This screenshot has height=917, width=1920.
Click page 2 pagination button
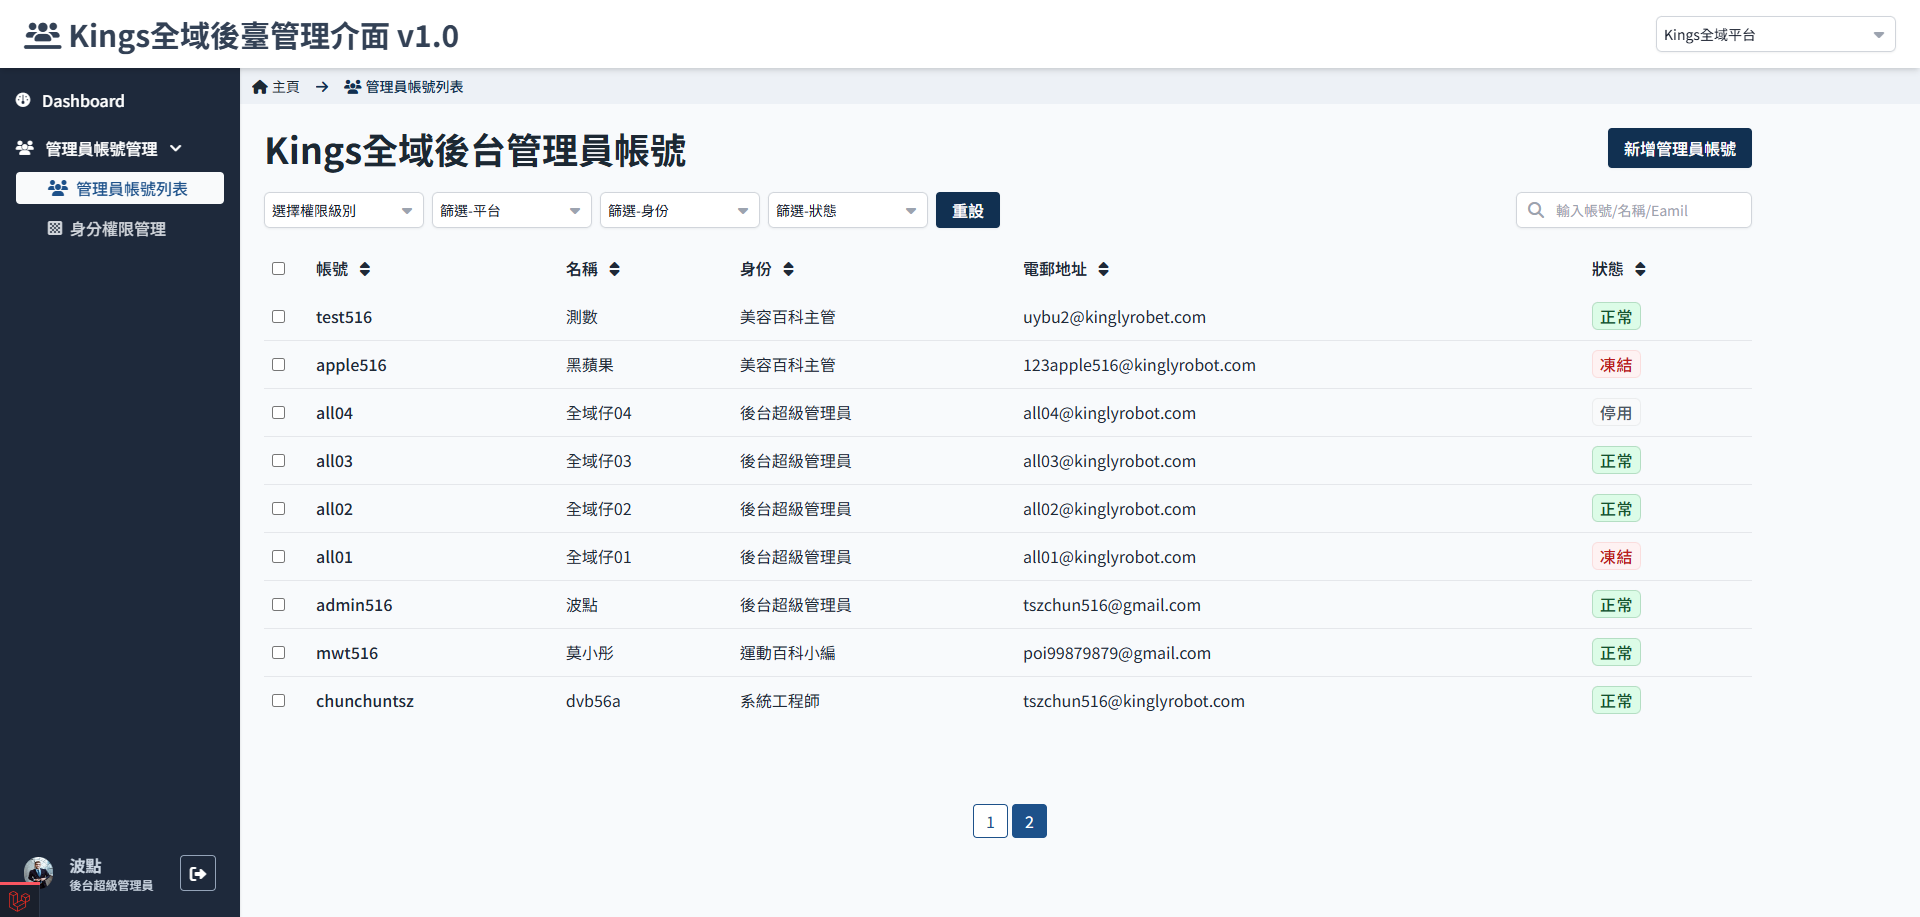pos(1029,821)
